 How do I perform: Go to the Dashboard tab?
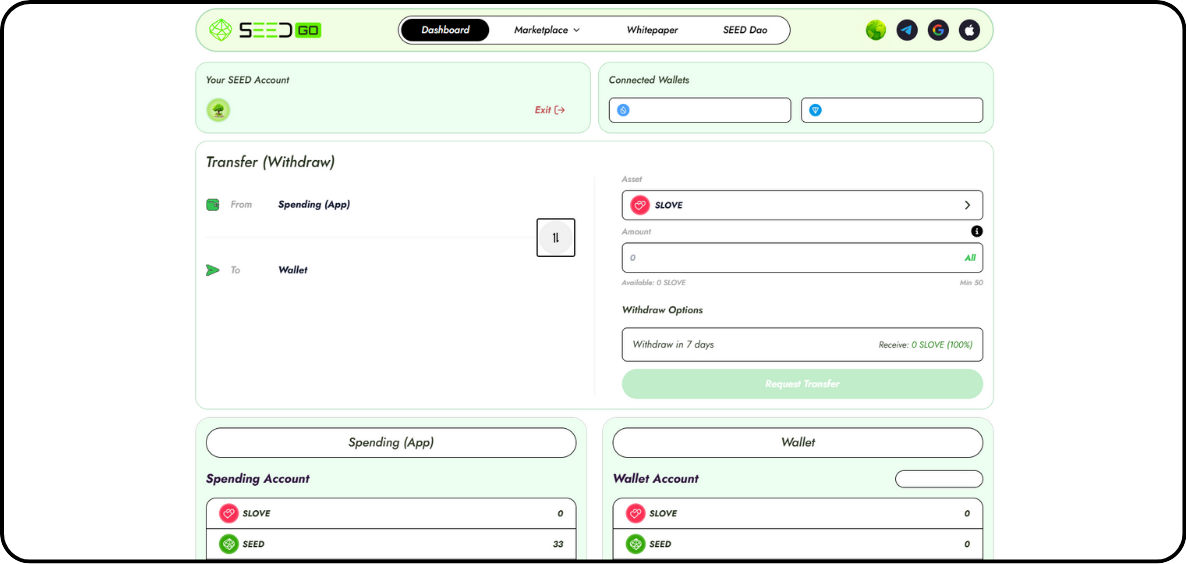(445, 30)
